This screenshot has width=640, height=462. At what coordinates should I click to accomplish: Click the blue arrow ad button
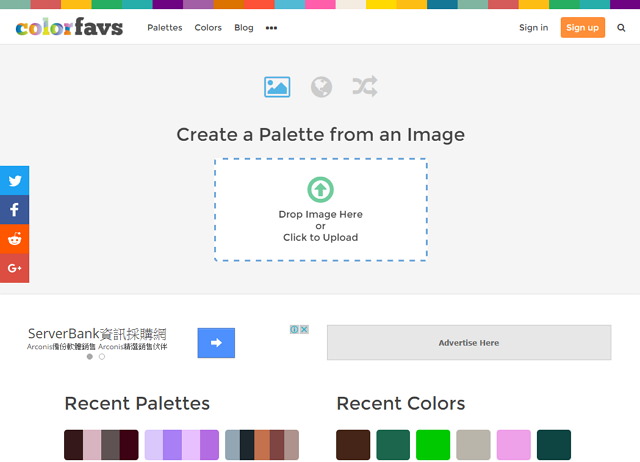click(216, 343)
